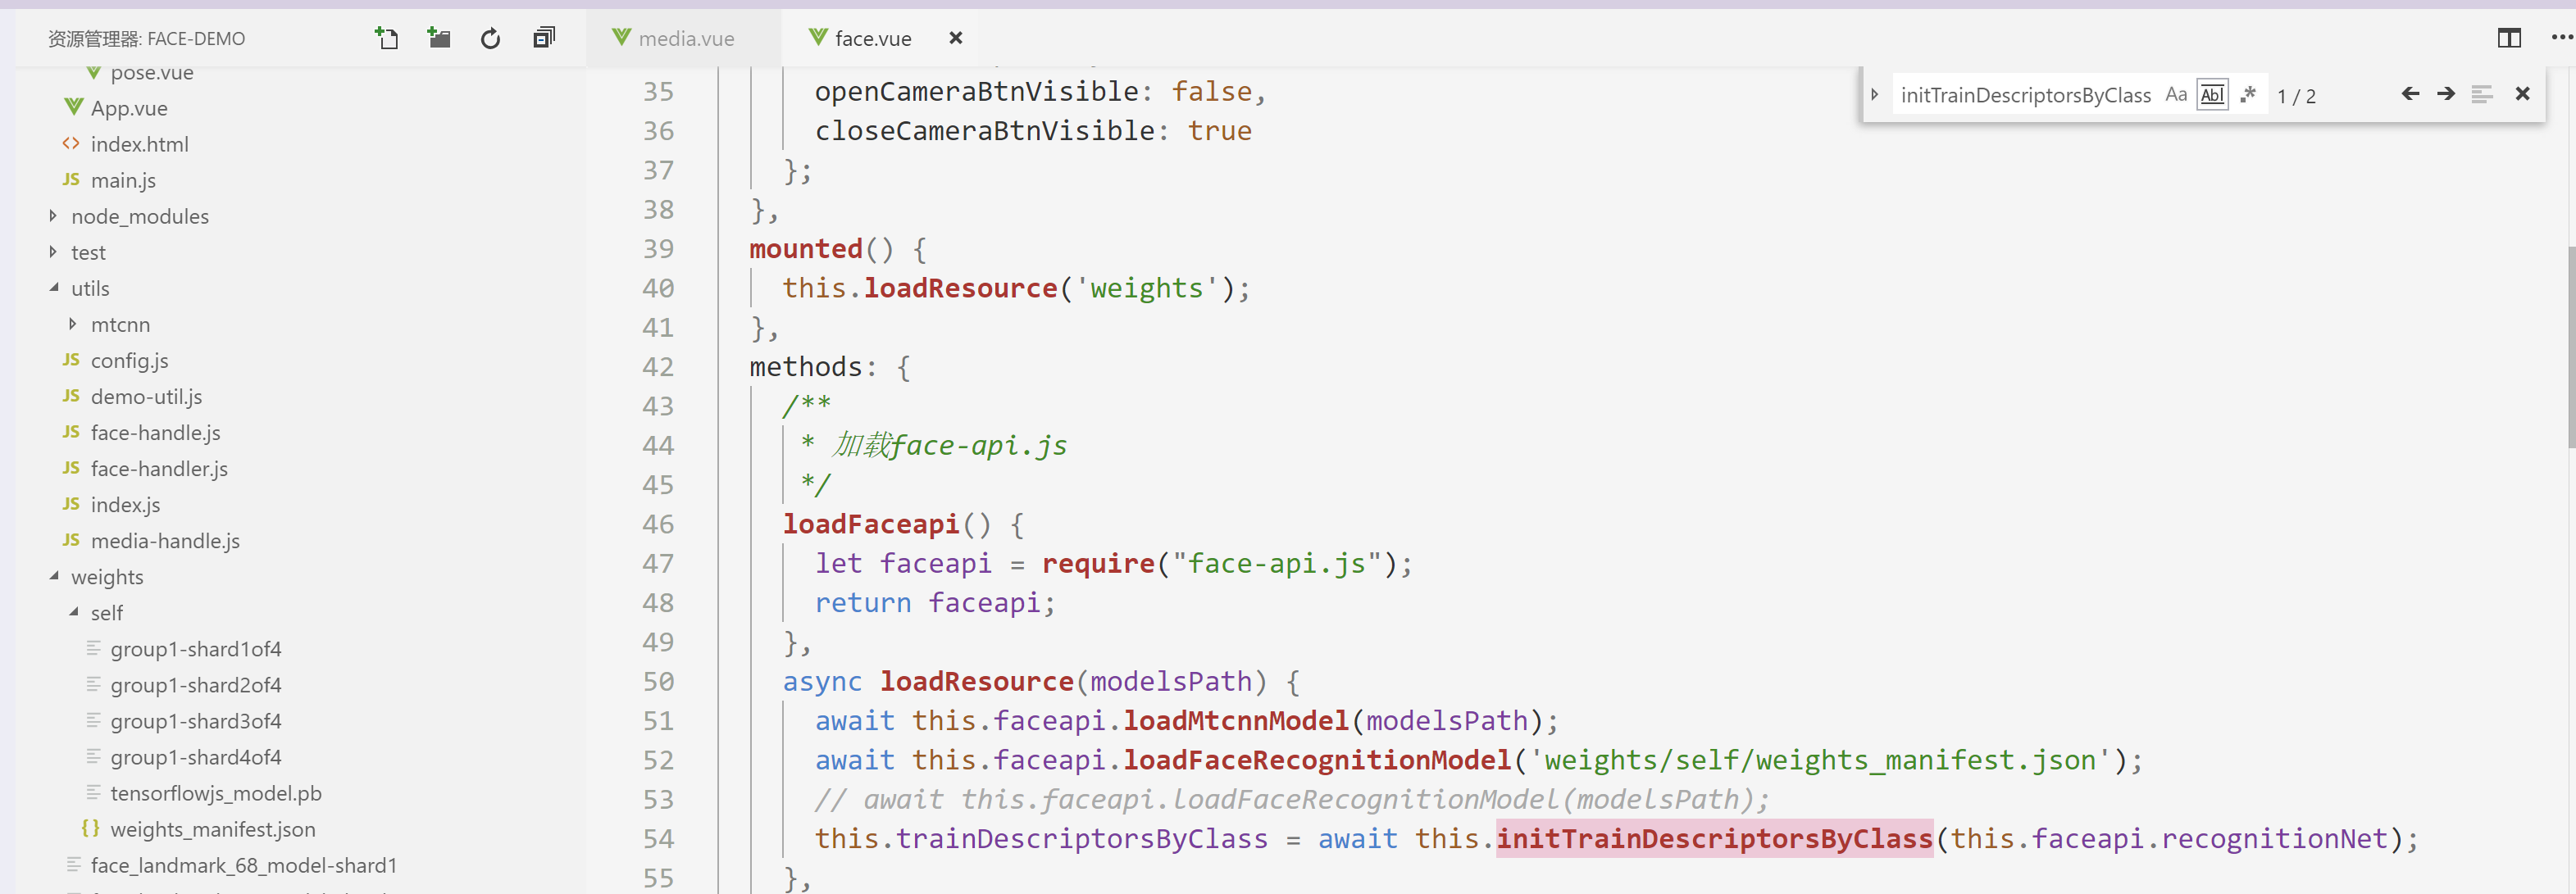Image resolution: width=2576 pixels, height=894 pixels.
Task: Collapse all folders in the explorer
Action: pyautogui.click(x=542, y=38)
